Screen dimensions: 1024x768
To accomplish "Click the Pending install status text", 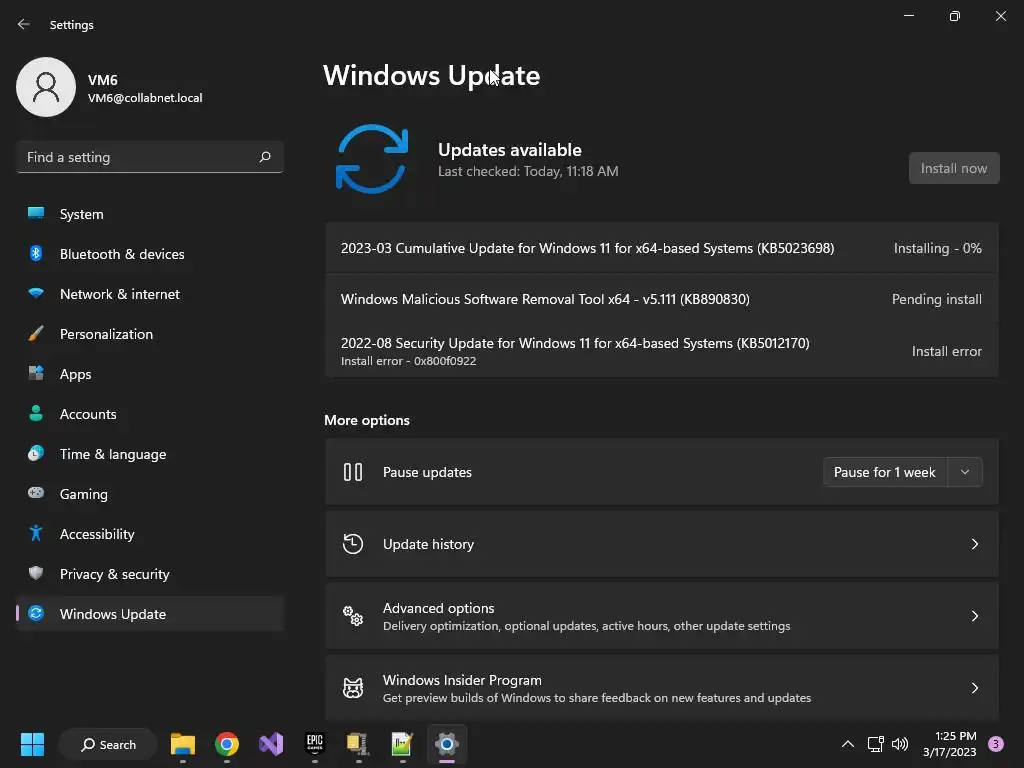I will pos(936,299).
